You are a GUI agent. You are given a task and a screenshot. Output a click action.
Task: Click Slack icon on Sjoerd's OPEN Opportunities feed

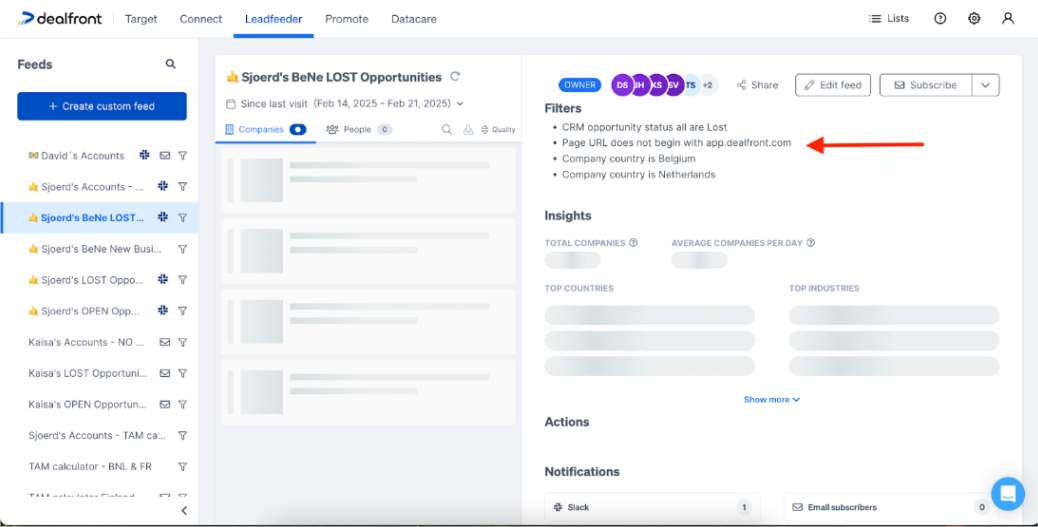coord(163,311)
